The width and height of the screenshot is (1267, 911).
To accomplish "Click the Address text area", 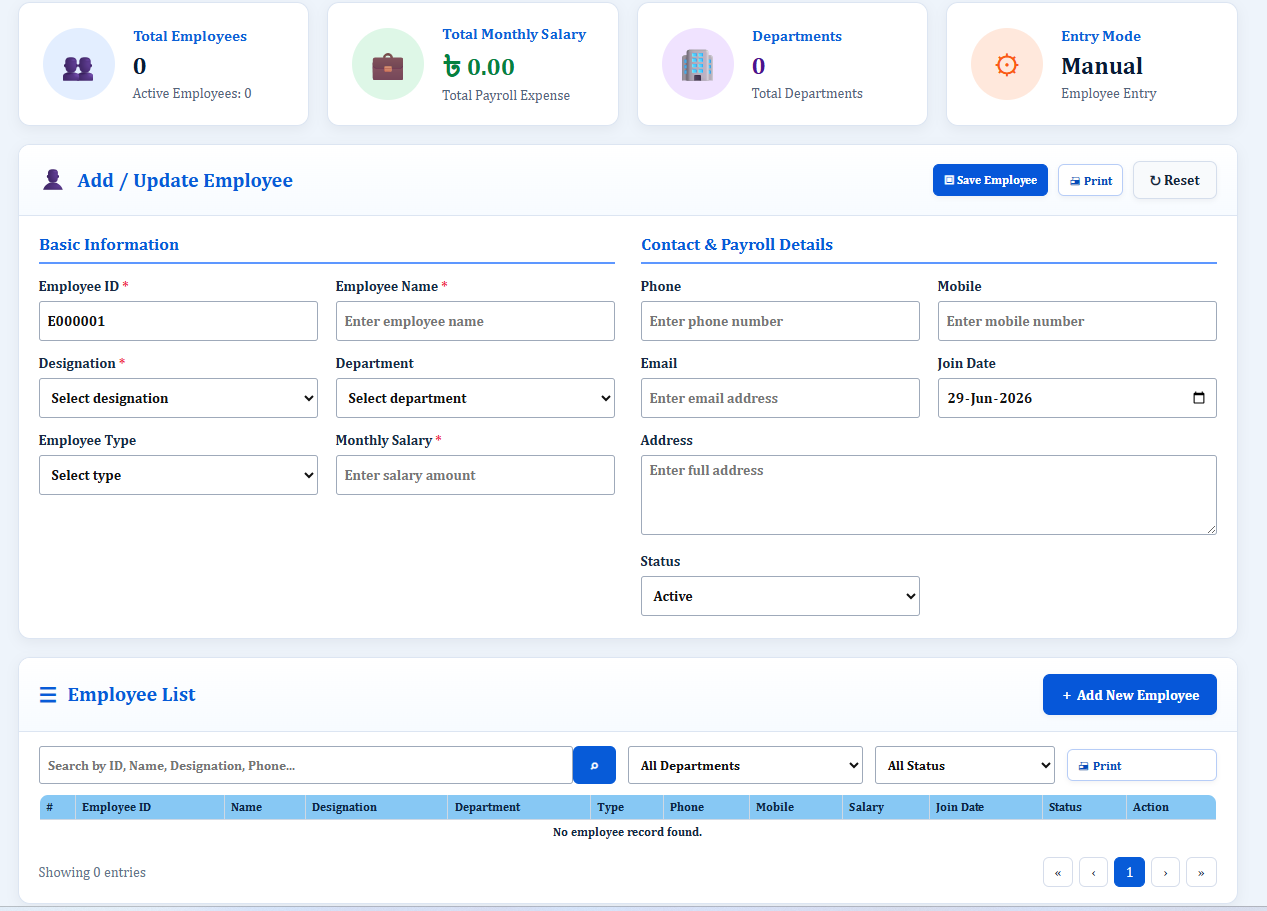I will tap(929, 495).
